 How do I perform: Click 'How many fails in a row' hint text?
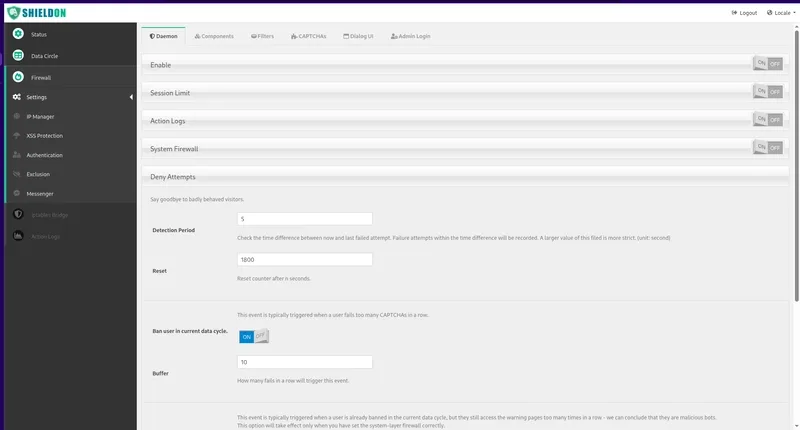(x=293, y=381)
